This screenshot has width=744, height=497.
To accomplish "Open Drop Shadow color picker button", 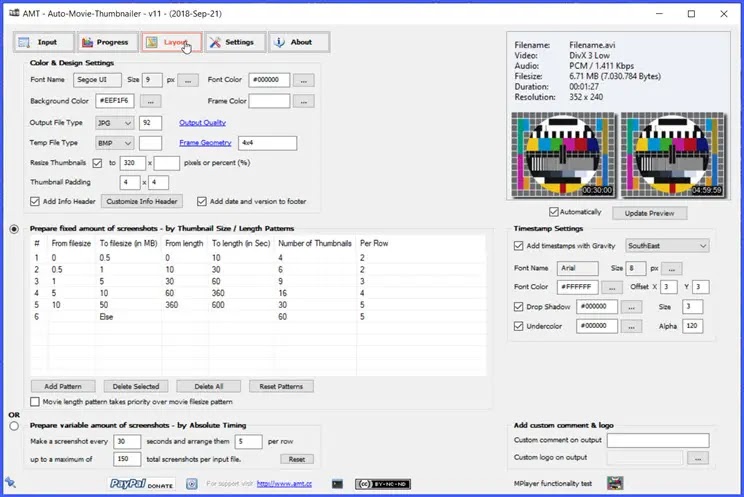I will click(x=631, y=307).
